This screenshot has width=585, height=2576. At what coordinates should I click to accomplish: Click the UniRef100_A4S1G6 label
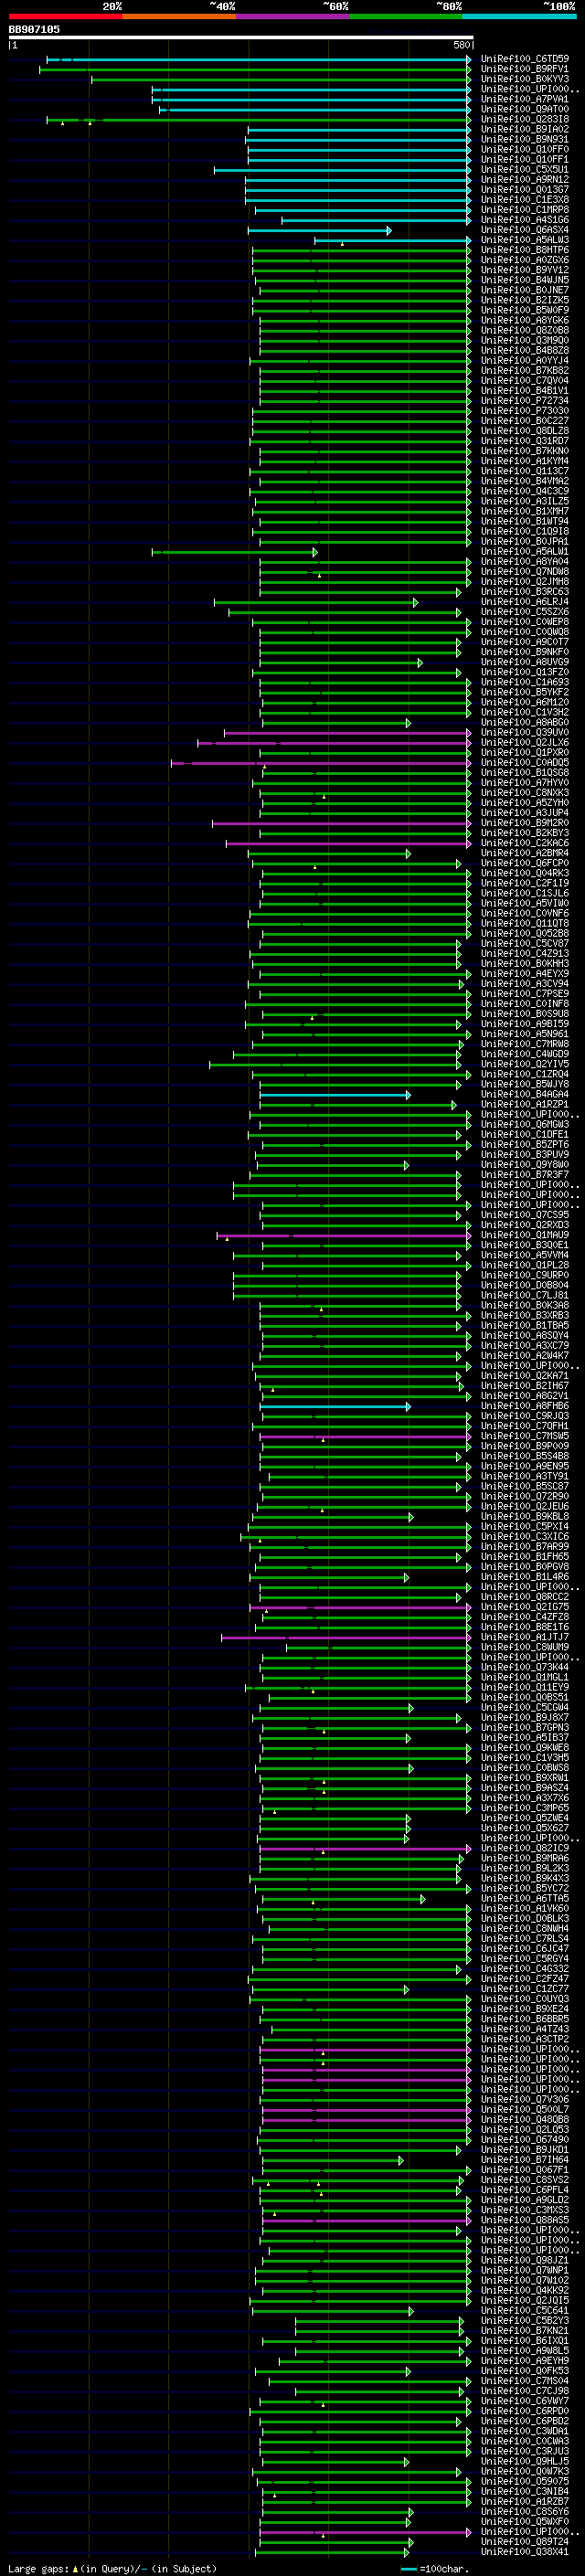[x=525, y=221]
